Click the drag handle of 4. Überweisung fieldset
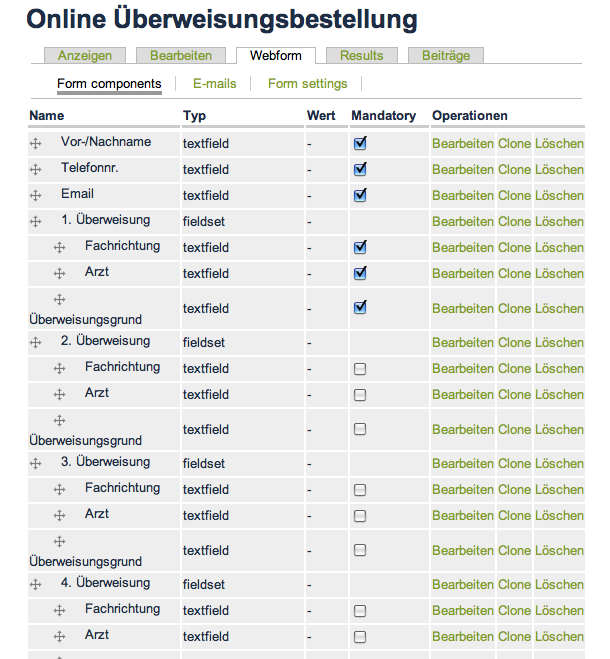The image size is (610, 659). coord(36,585)
